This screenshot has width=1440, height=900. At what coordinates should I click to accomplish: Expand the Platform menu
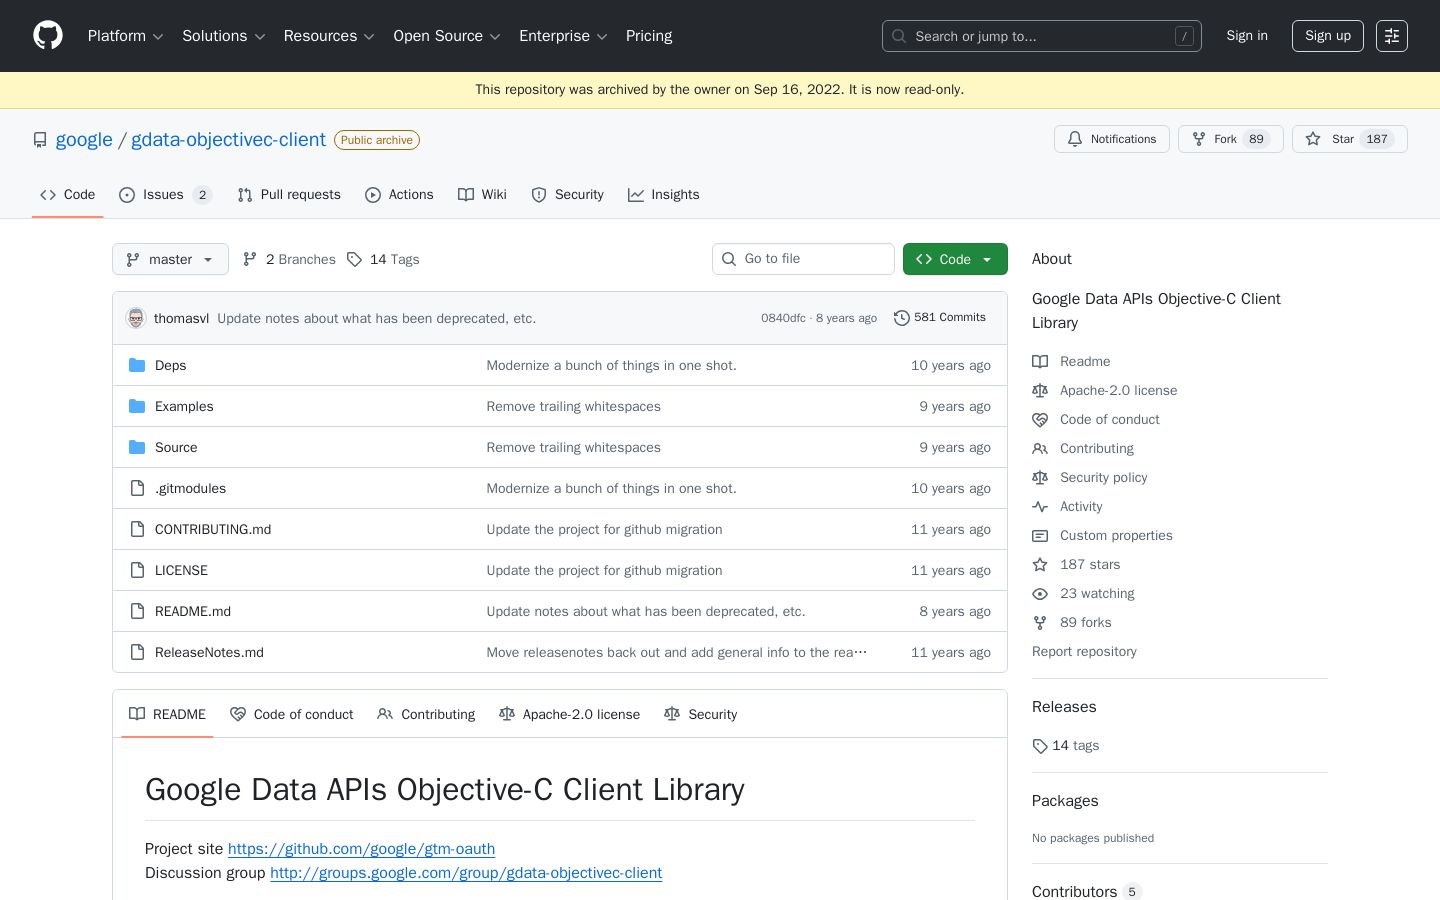[125, 36]
